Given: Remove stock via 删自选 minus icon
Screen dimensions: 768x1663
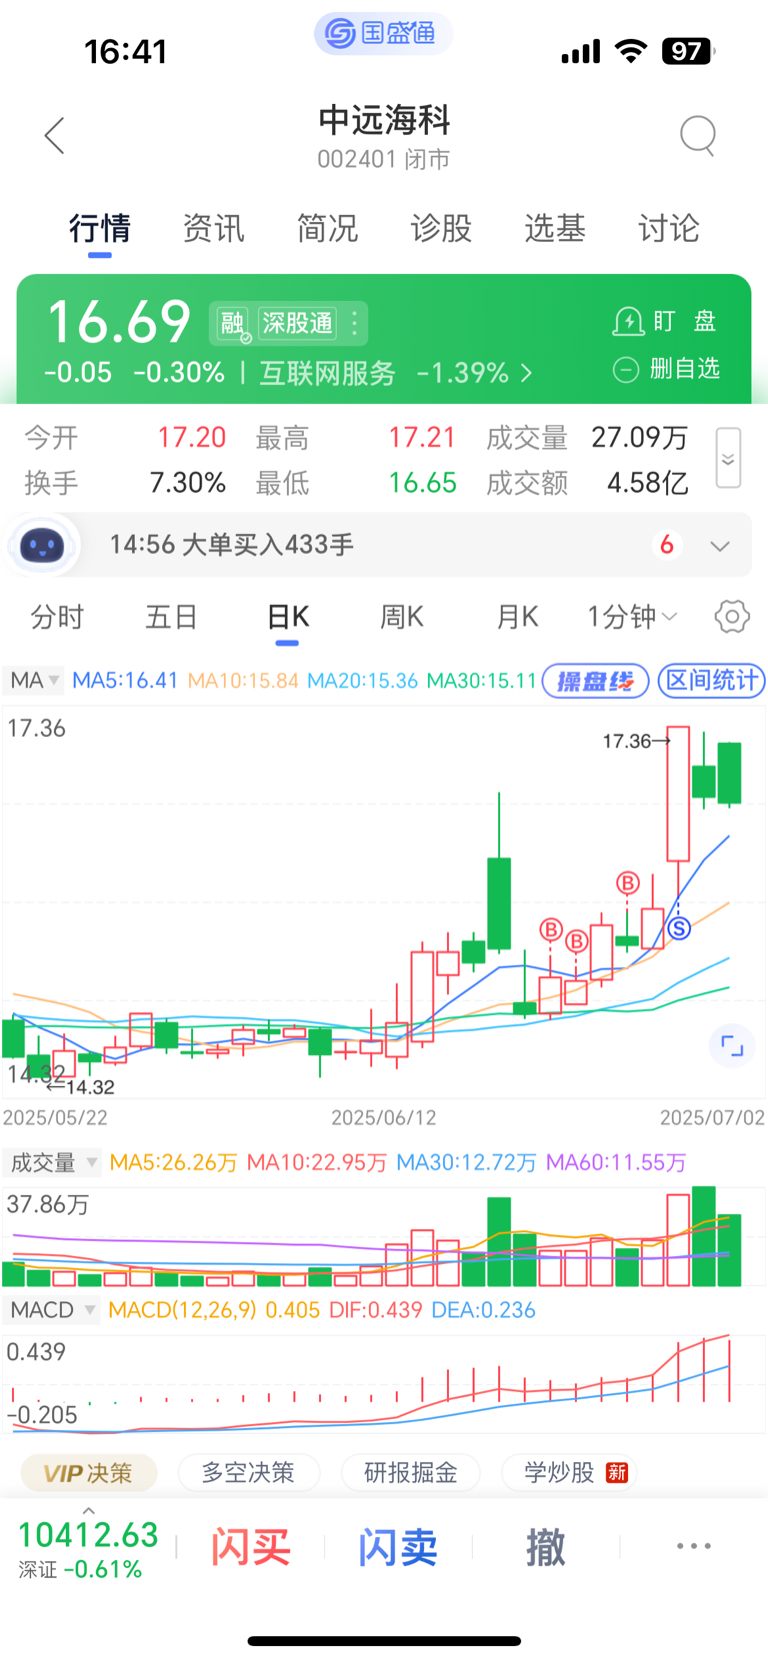Looking at the screenshot, I should pyautogui.click(x=625, y=369).
